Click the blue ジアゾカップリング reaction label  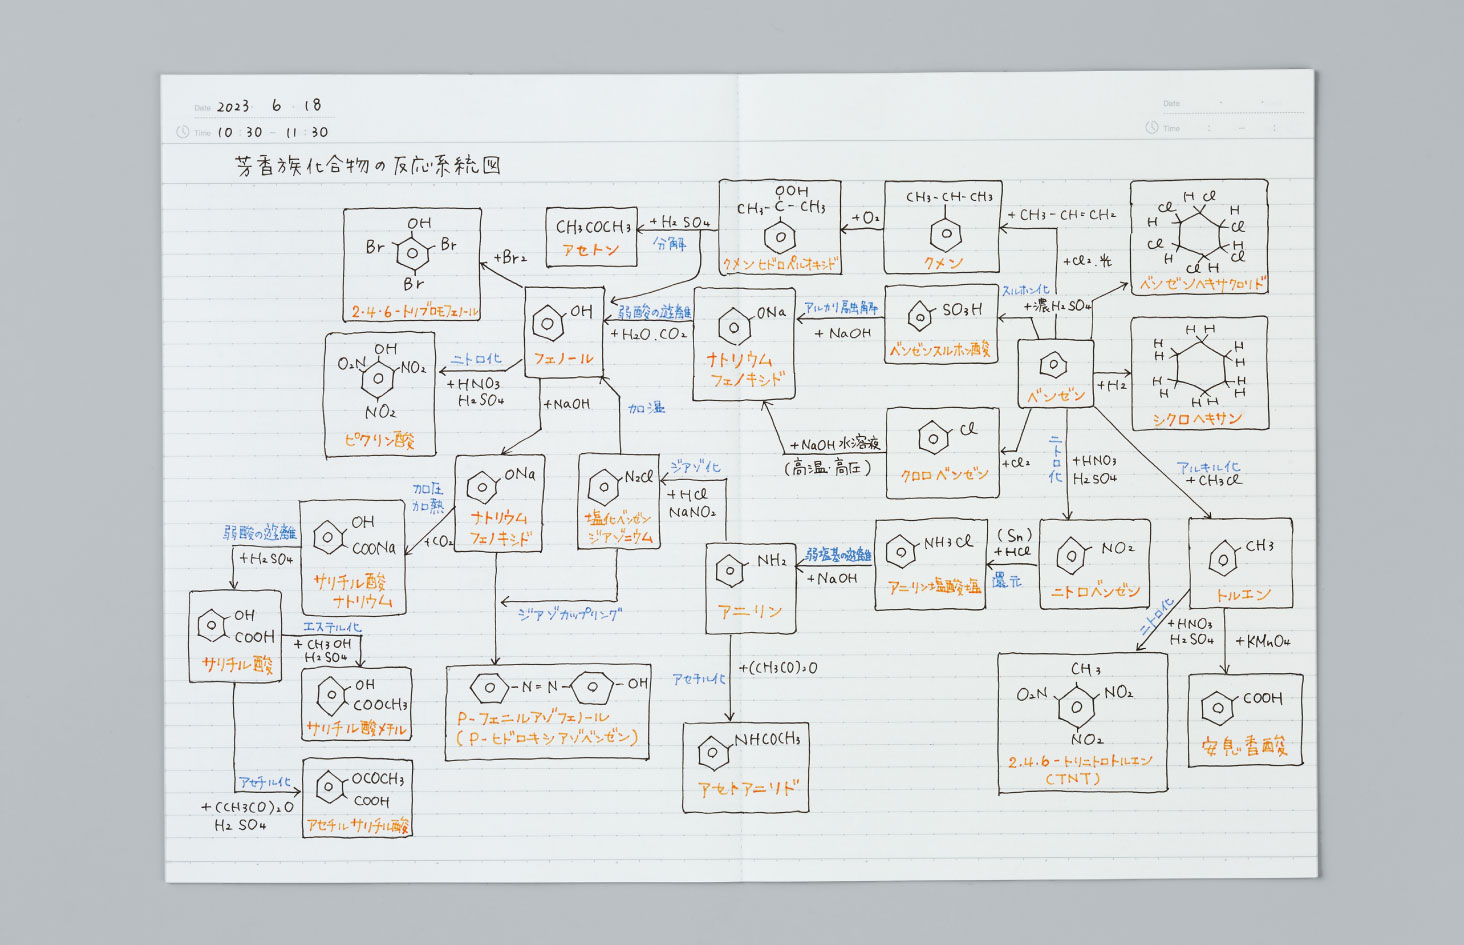569,614
